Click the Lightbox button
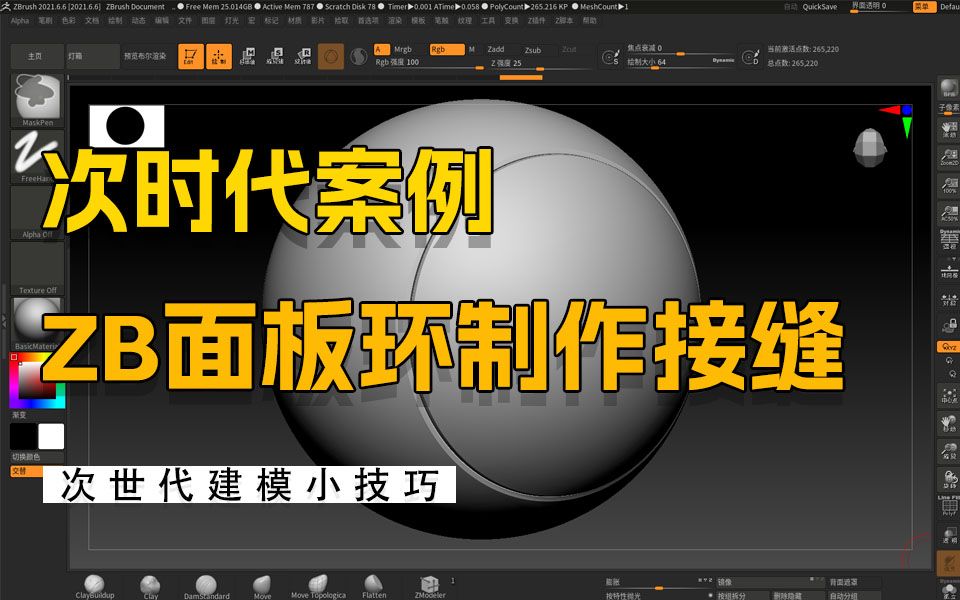The height and width of the screenshot is (600, 960). point(92,56)
